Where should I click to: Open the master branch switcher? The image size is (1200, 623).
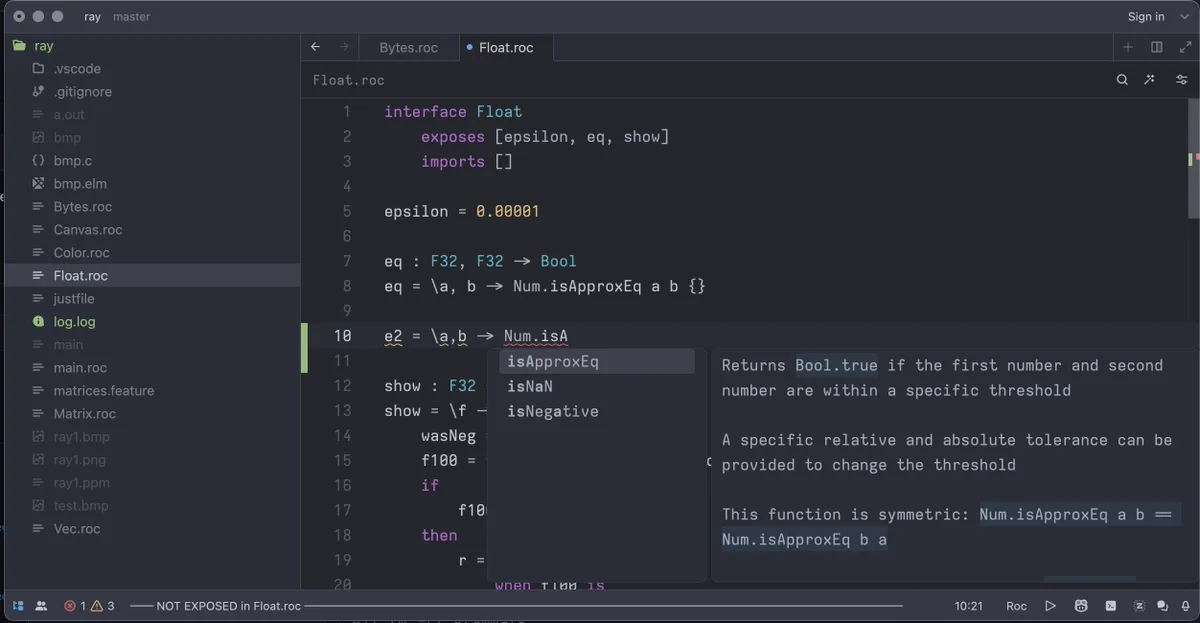coord(131,17)
